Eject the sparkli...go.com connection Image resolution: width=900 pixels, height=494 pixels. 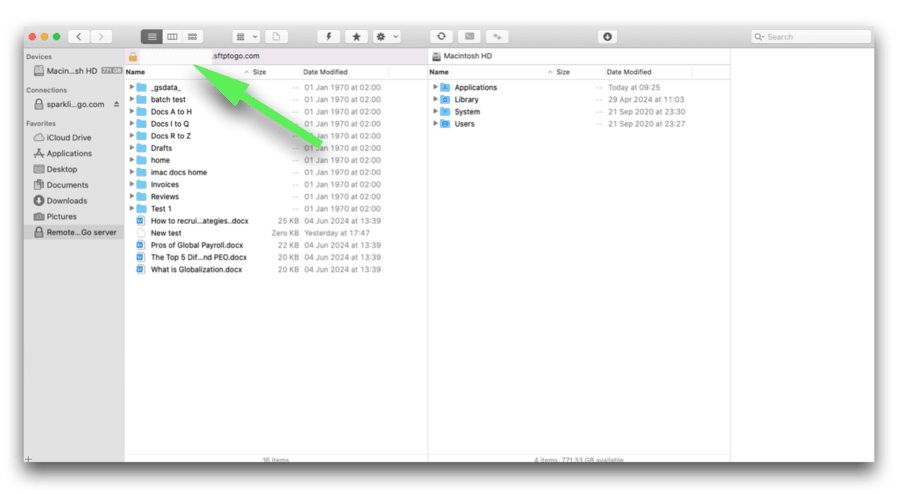point(117,104)
